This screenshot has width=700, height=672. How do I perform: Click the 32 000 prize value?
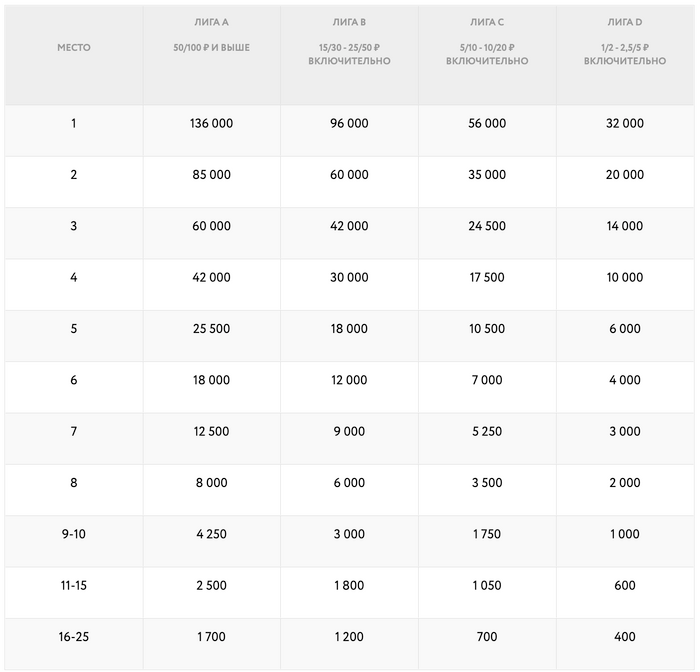coord(624,124)
